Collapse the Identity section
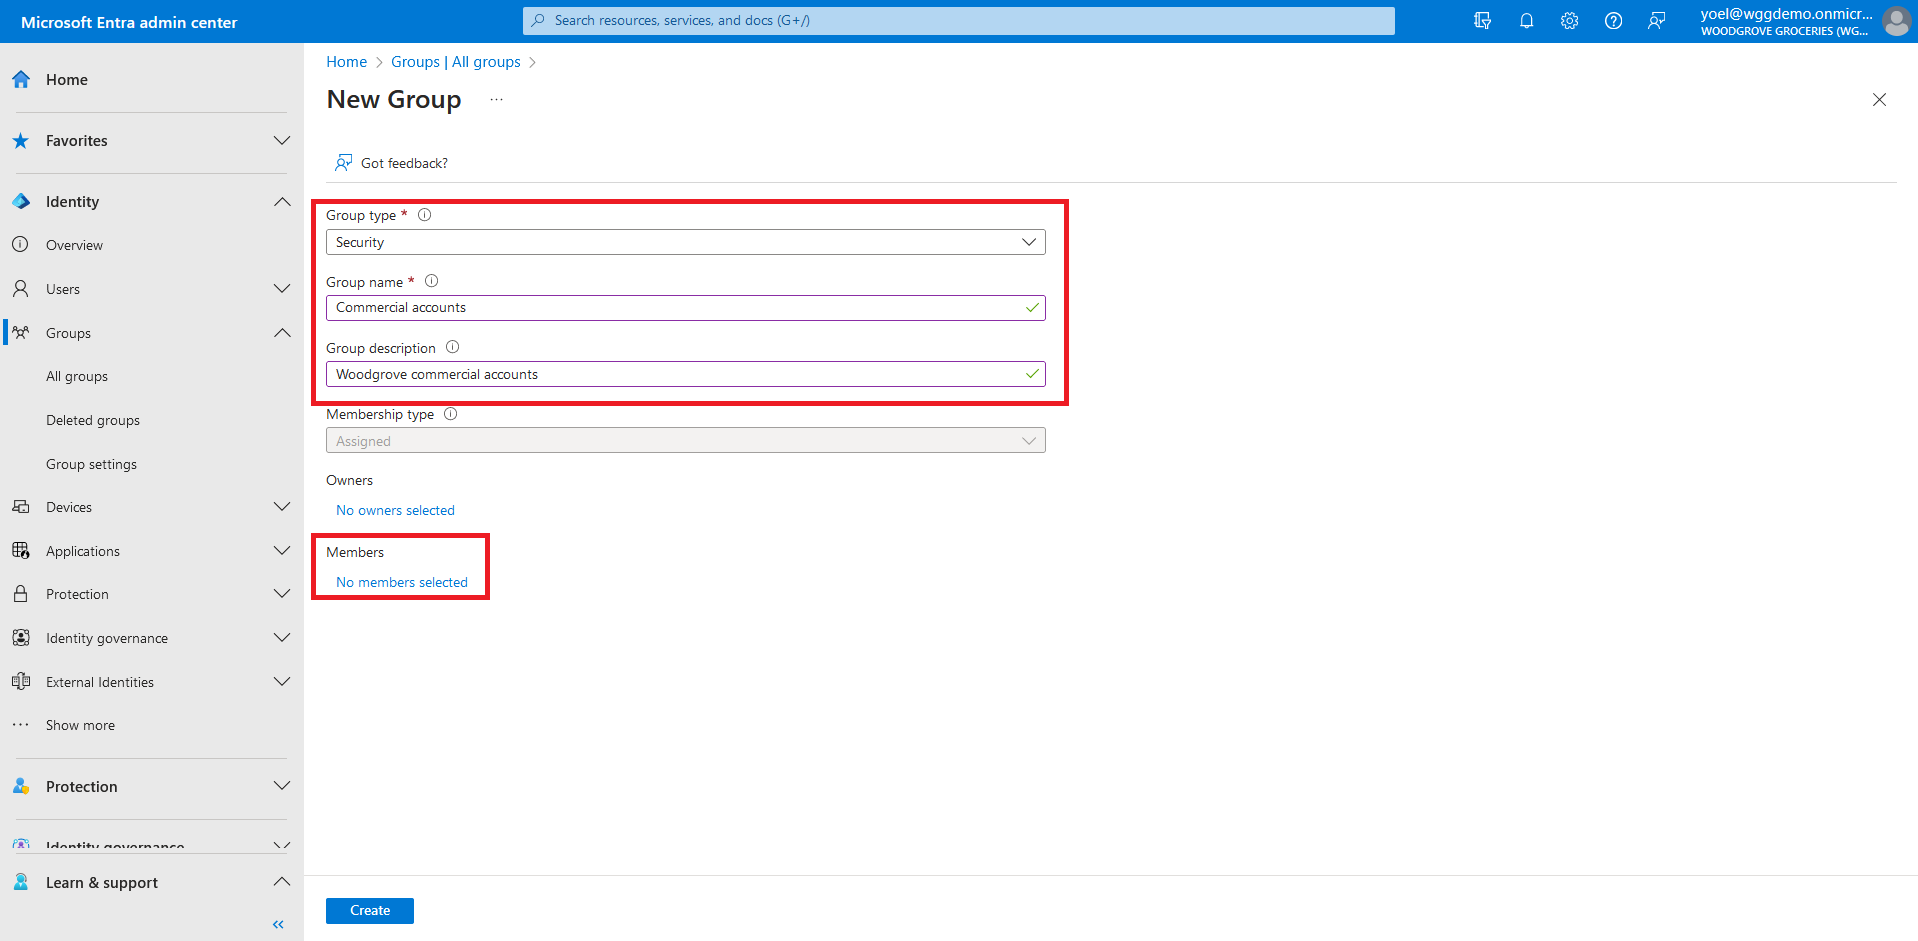This screenshot has height=941, width=1918. click(282, 202)
